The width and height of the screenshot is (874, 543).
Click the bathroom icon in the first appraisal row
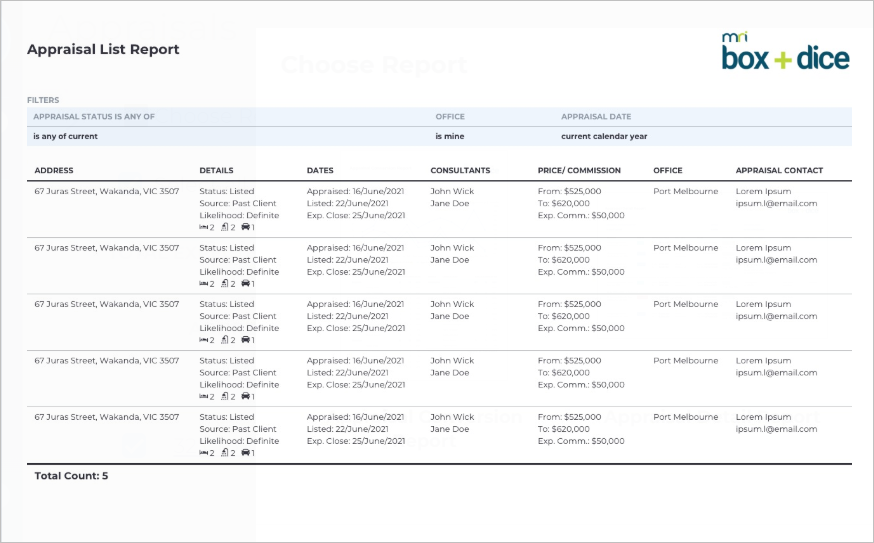tap(225, 227)
